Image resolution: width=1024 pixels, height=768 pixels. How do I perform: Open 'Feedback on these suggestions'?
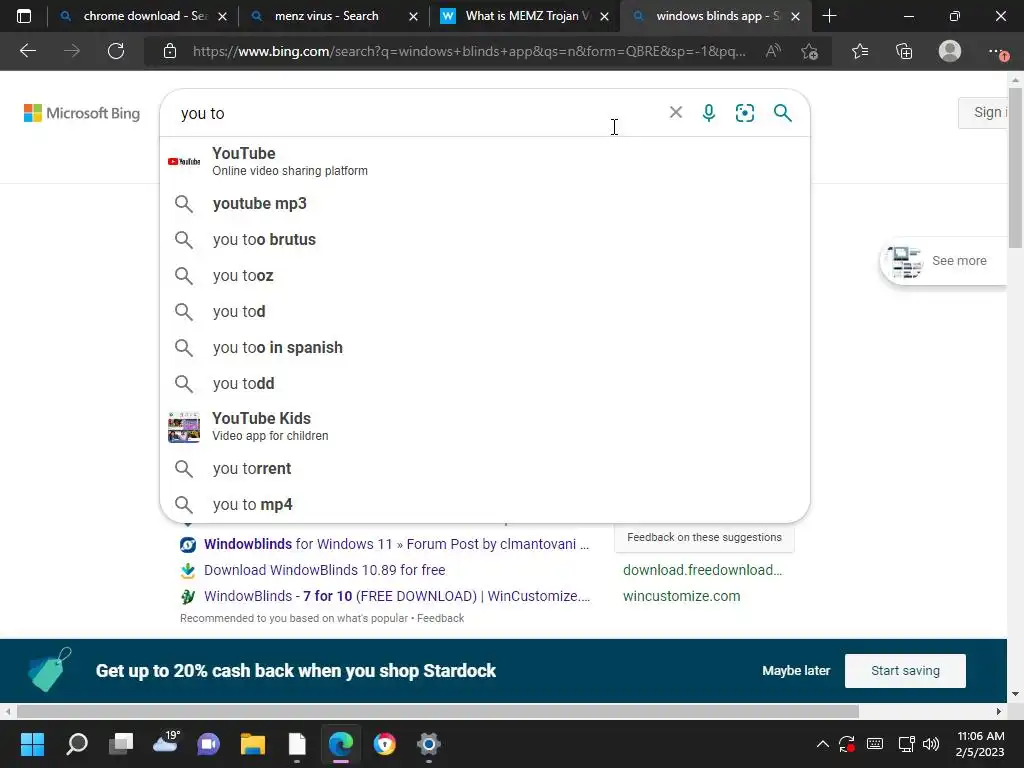pyautogui.click(x=704, y=537)
